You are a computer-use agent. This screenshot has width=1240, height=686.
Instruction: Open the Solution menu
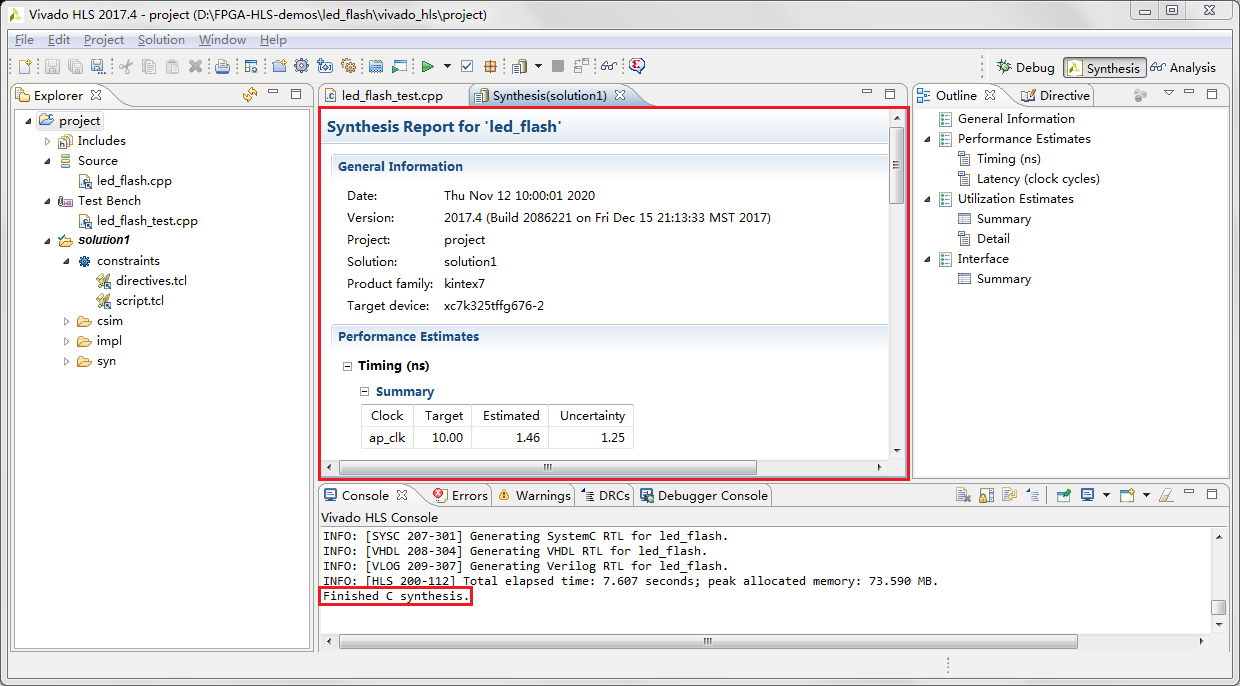point(161,40)
